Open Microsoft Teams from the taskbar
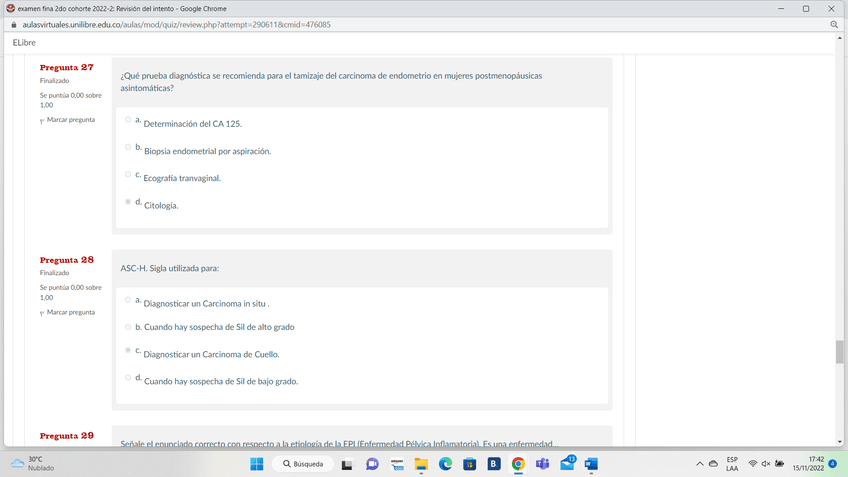The height and width of the screenshot is (477, 848). pos(542,464)
